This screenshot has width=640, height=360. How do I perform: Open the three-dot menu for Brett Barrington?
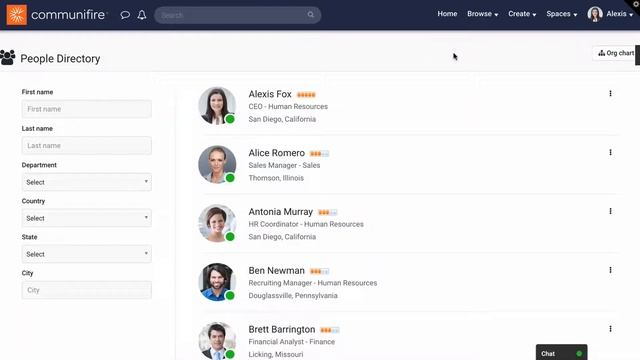(610, 329)
